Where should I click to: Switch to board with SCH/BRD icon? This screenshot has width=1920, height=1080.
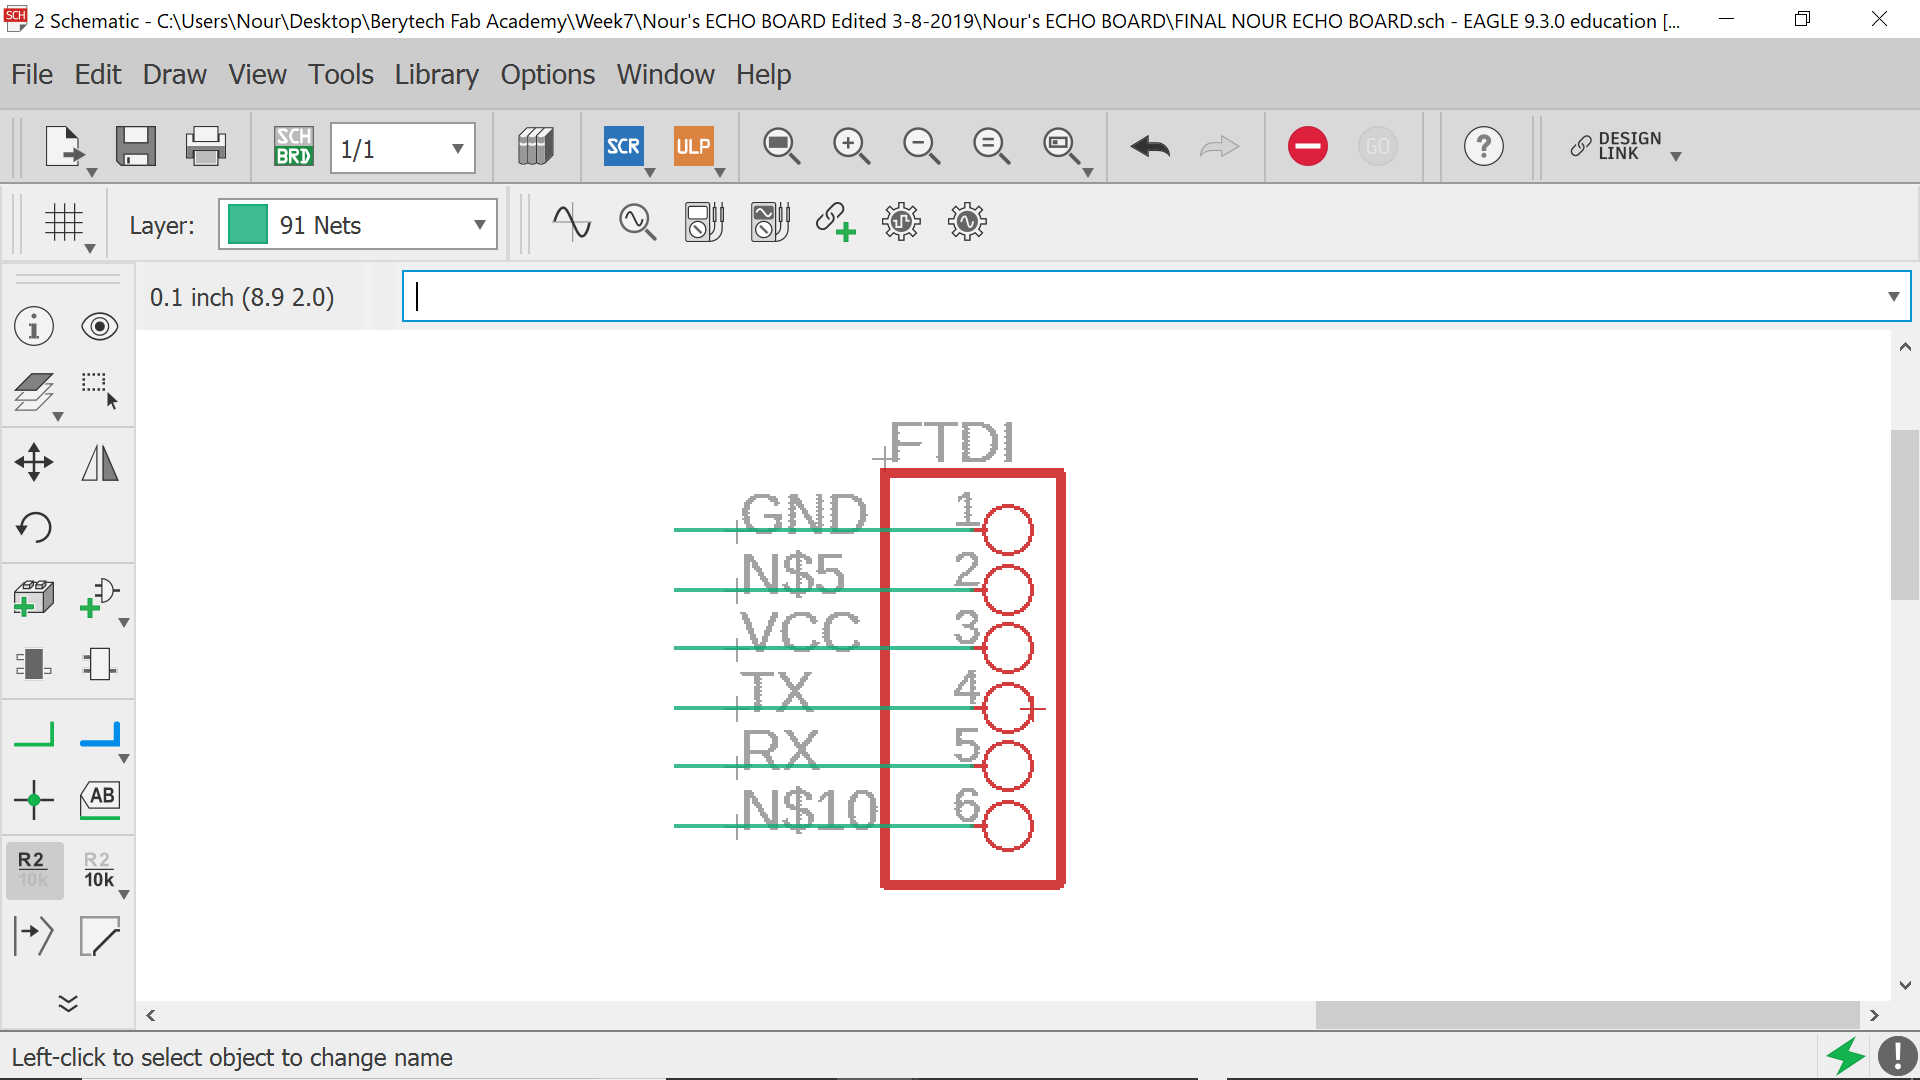[x=293, y=146]
